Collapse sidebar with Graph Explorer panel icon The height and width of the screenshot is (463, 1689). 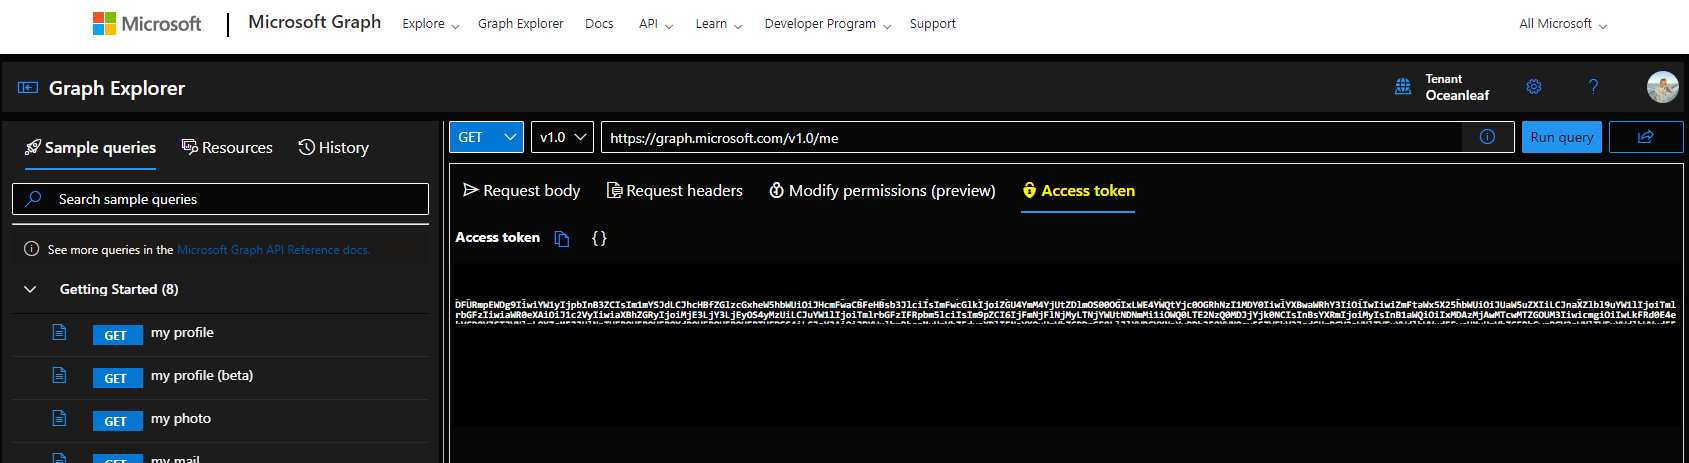click(x=27, y=88)
